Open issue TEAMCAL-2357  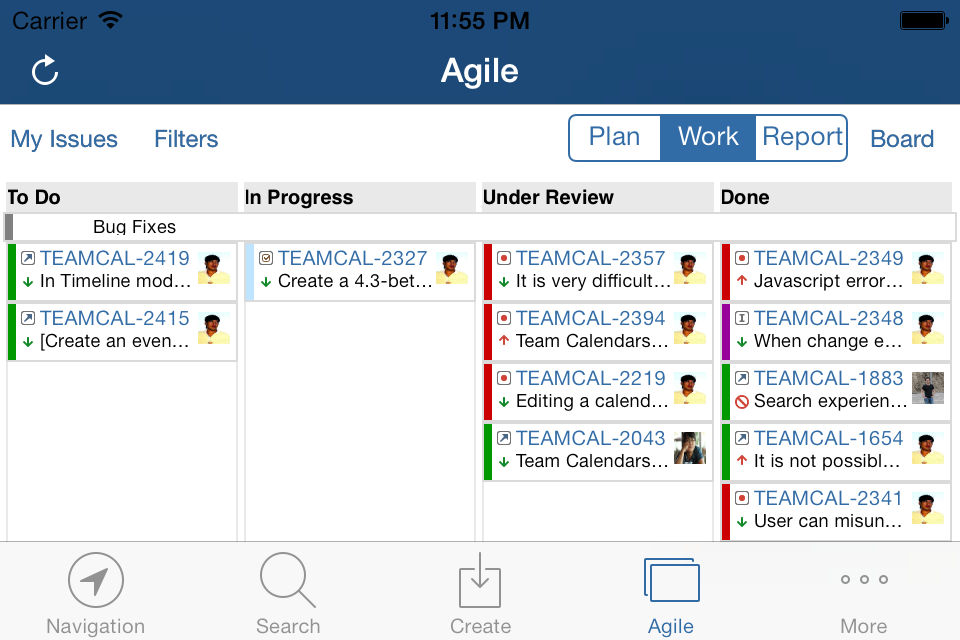(590, 259)
